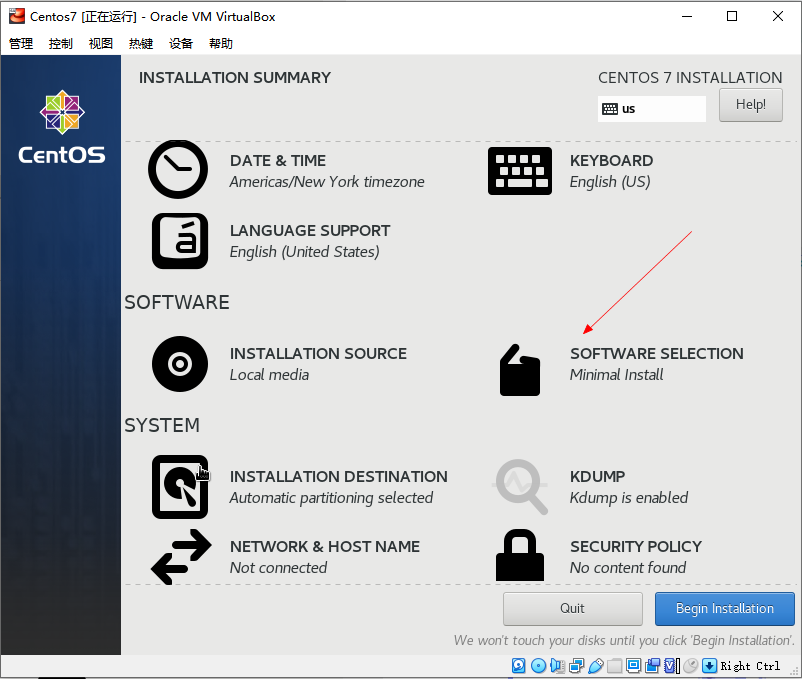
Task: Open the 热键 menu
Action: pyautogui.click(x=141, y=43)
